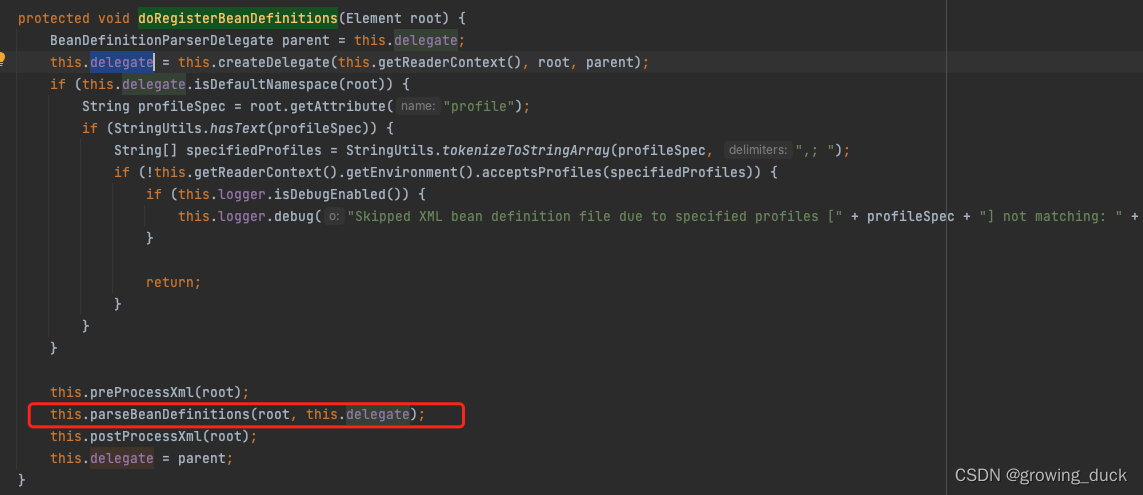Click the postProcessXml method call
This screenshot has width=1143, height=495.
click(146, 437)
